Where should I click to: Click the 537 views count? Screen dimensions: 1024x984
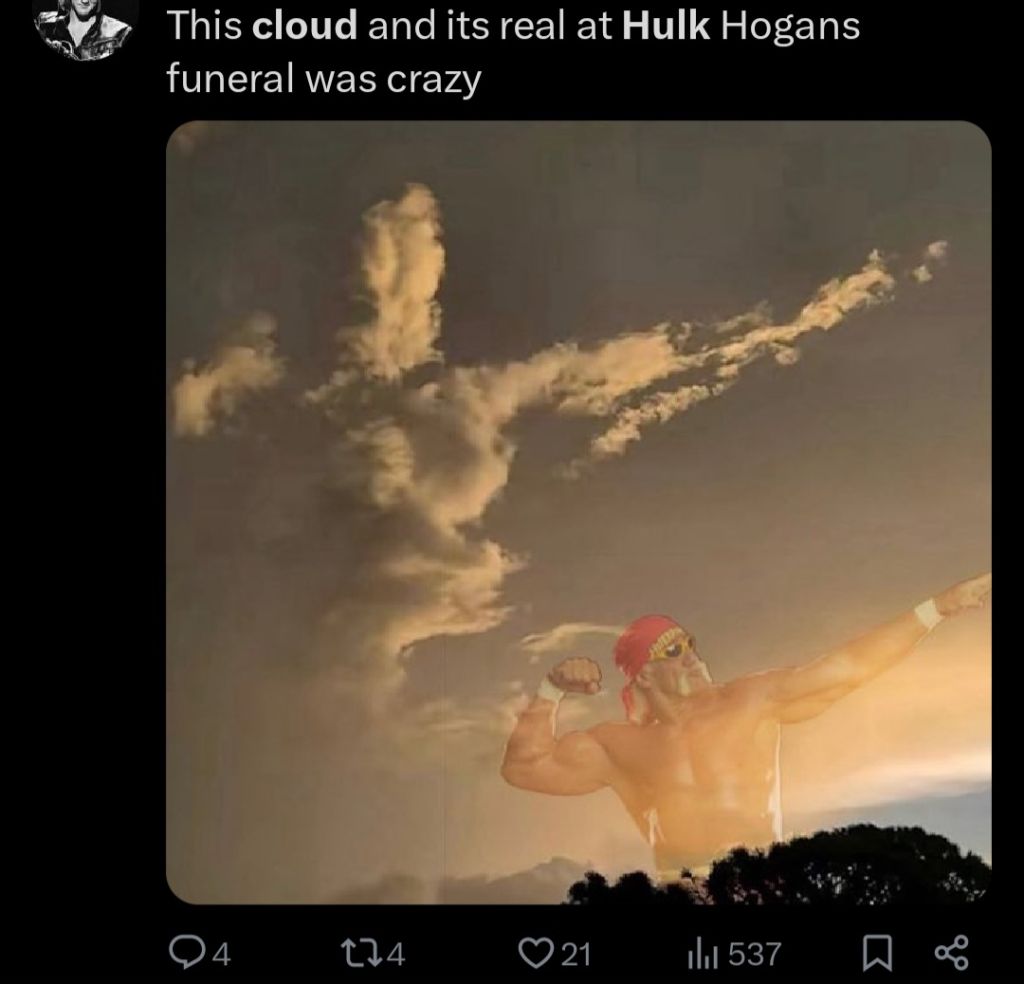[754, 955]
